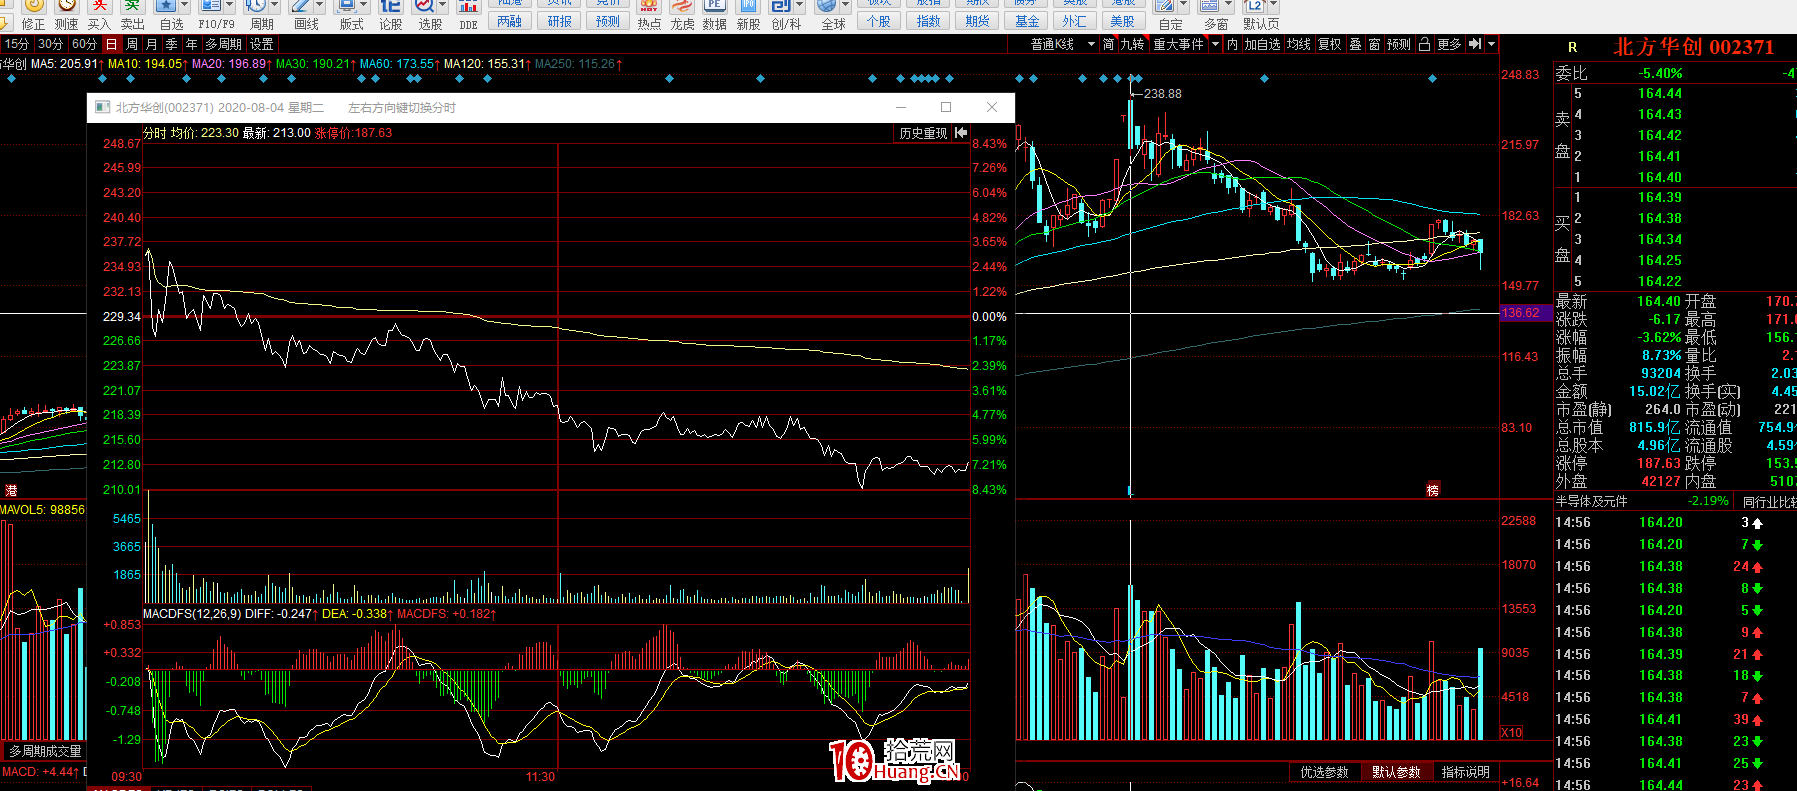Open the 买入 buy order icon

(99, 6)
